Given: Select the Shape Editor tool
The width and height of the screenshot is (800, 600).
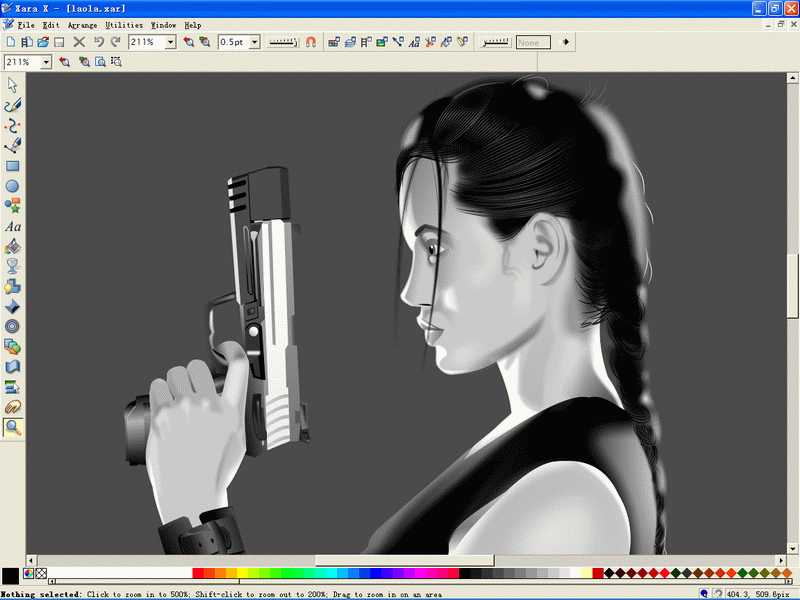Looking at the screenshot, I should (12, 126).
